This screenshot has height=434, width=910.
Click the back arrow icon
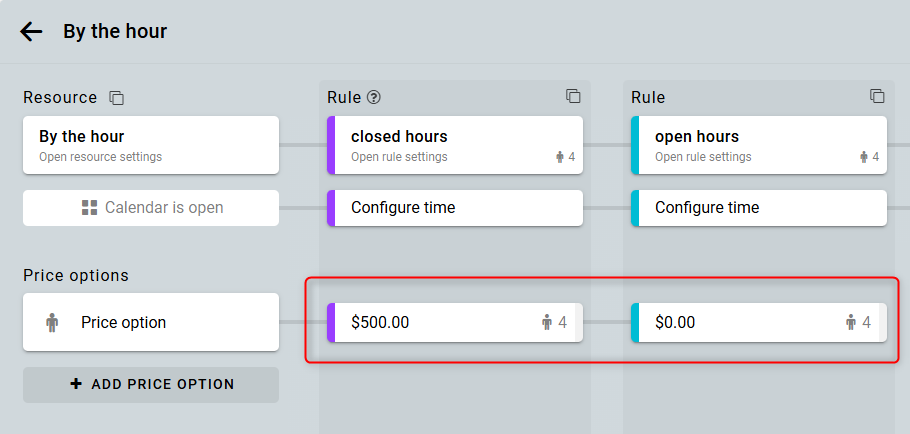click(31, 32)
